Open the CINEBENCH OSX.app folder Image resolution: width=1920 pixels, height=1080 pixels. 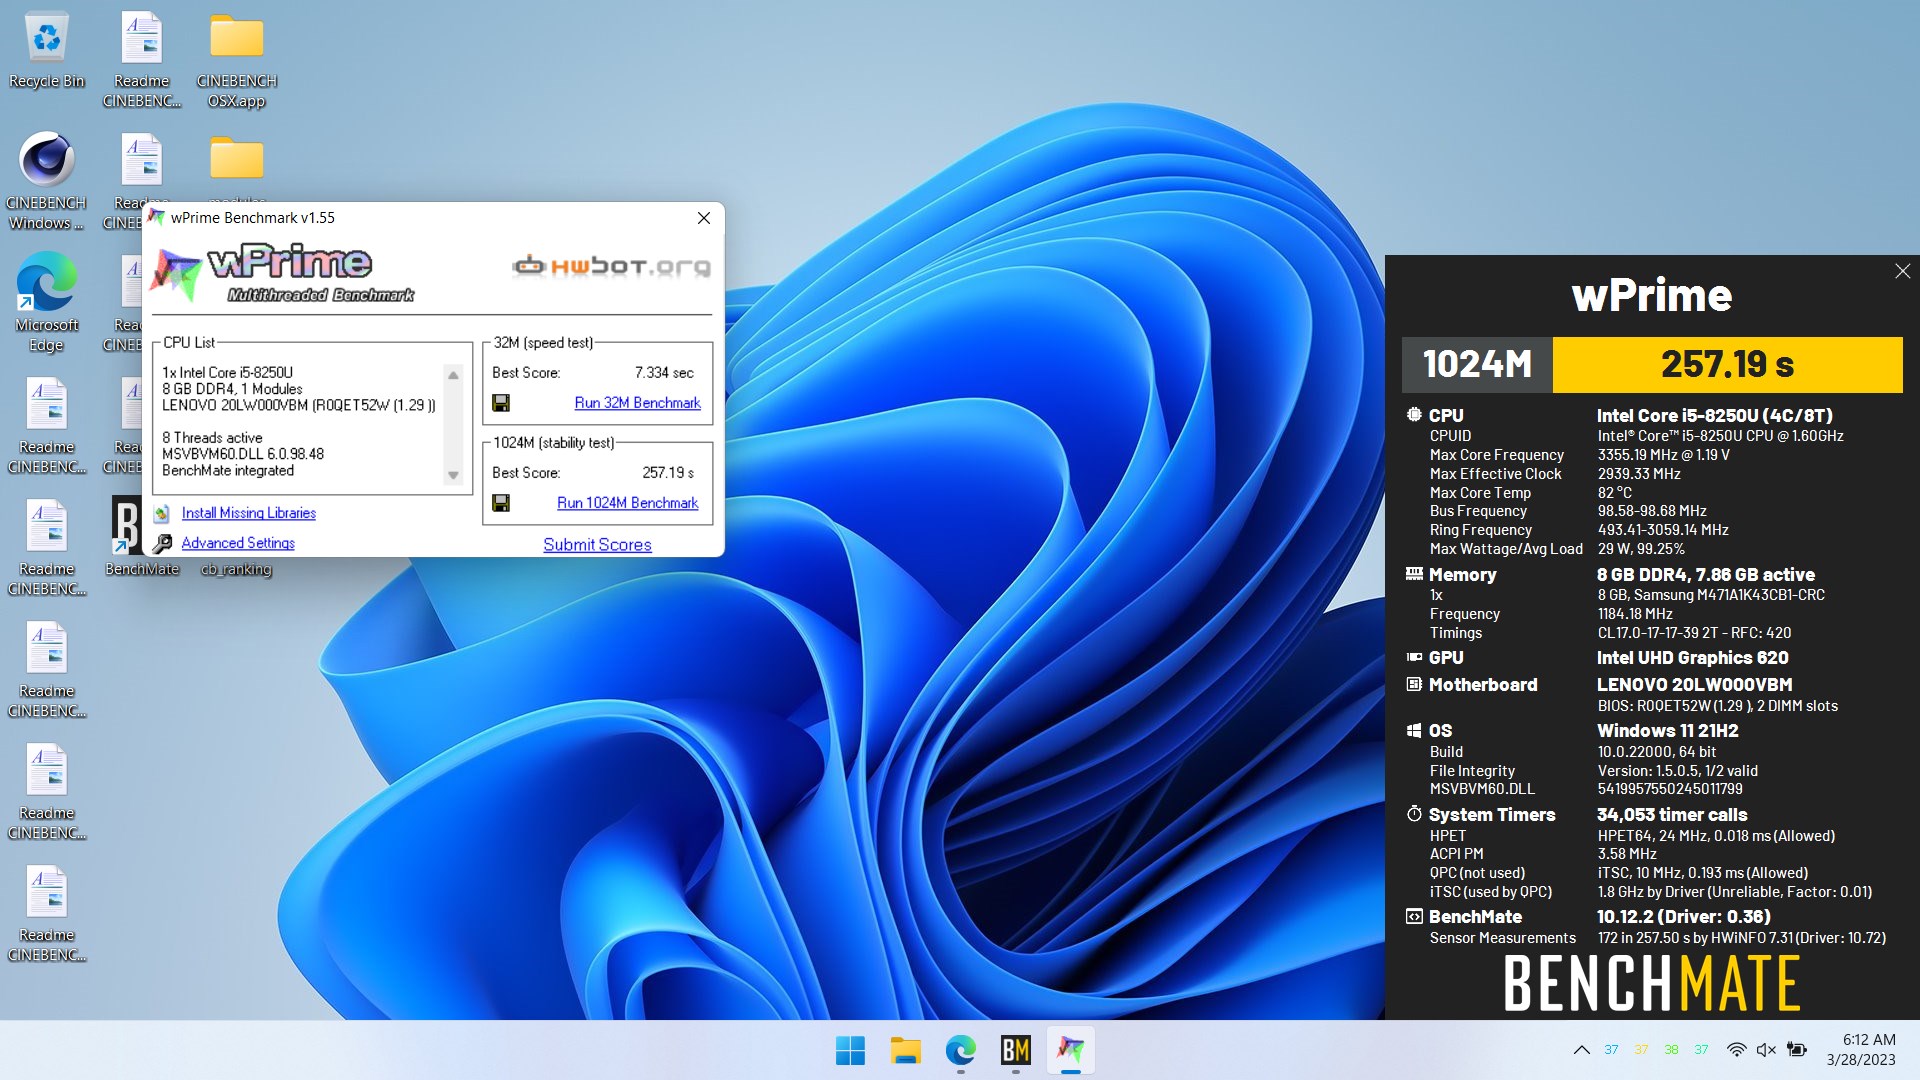[x=237, y=60]
